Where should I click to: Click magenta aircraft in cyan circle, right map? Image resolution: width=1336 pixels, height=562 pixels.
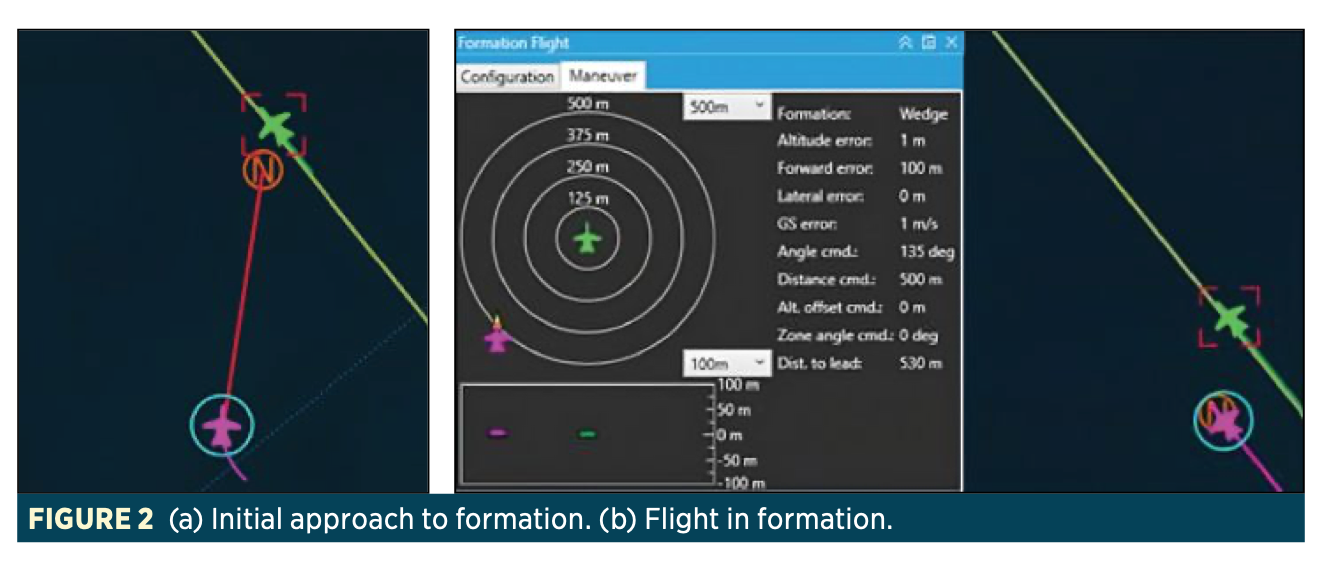click(1225, 420)
